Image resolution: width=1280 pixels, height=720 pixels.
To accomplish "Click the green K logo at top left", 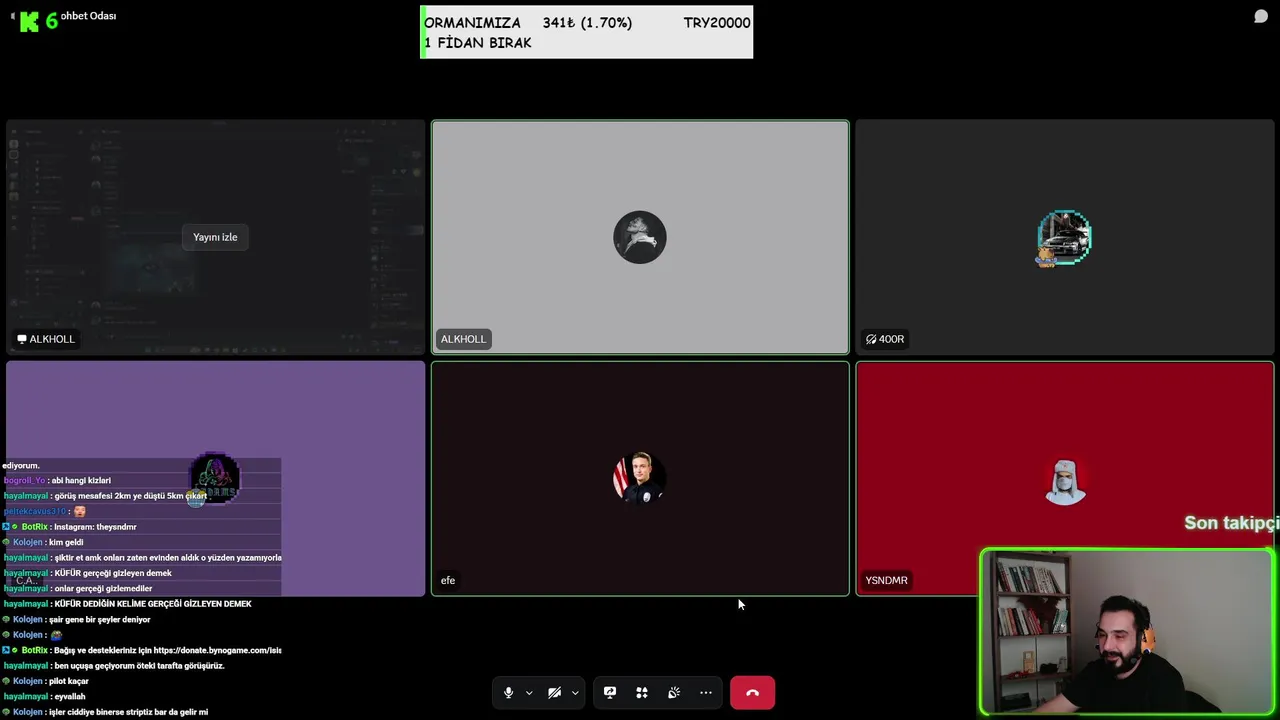I will coord(29,20).
